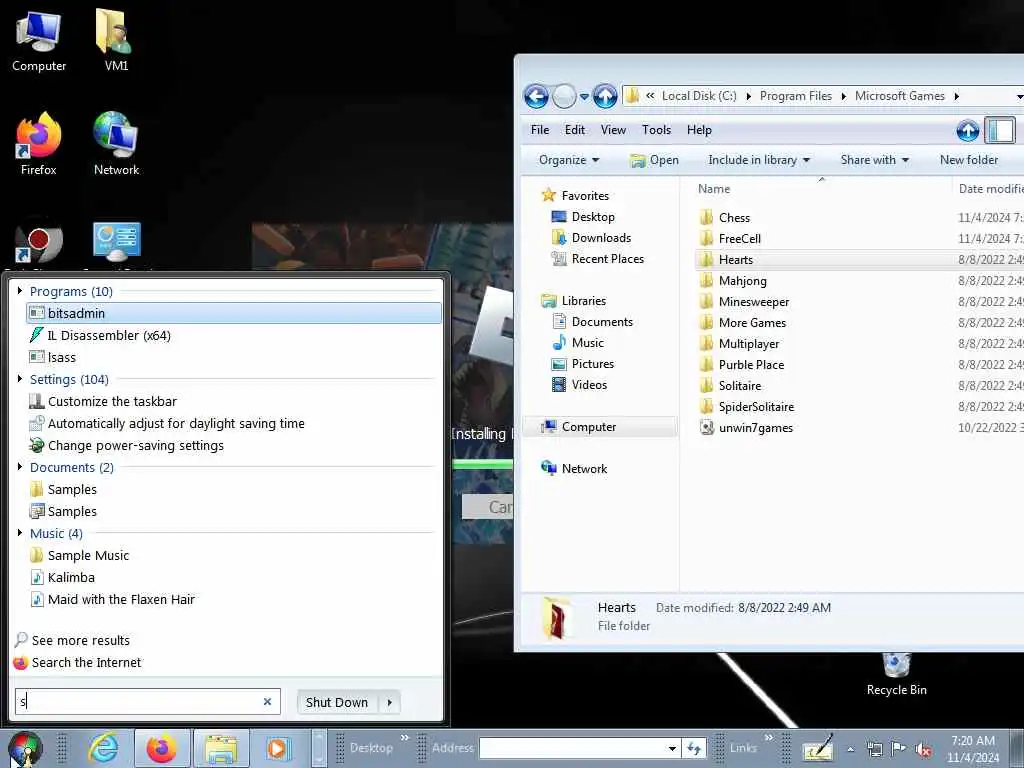Screen dimensions: 1024x768
Task: Open the Include in library dropdown
Action: pos(759,160)
